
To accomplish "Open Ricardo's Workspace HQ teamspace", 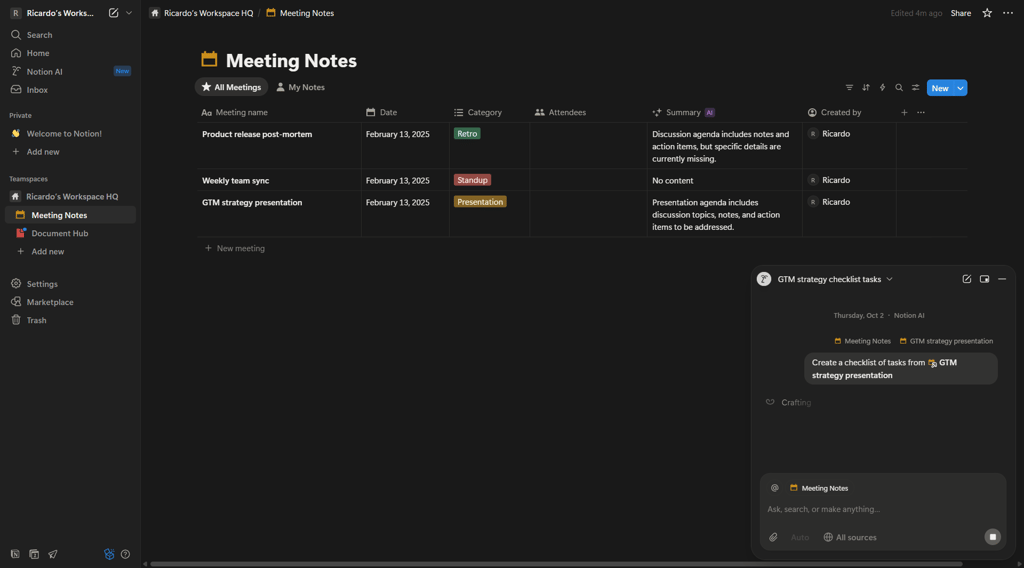I will pyautogui.click(x=70, y=197).
